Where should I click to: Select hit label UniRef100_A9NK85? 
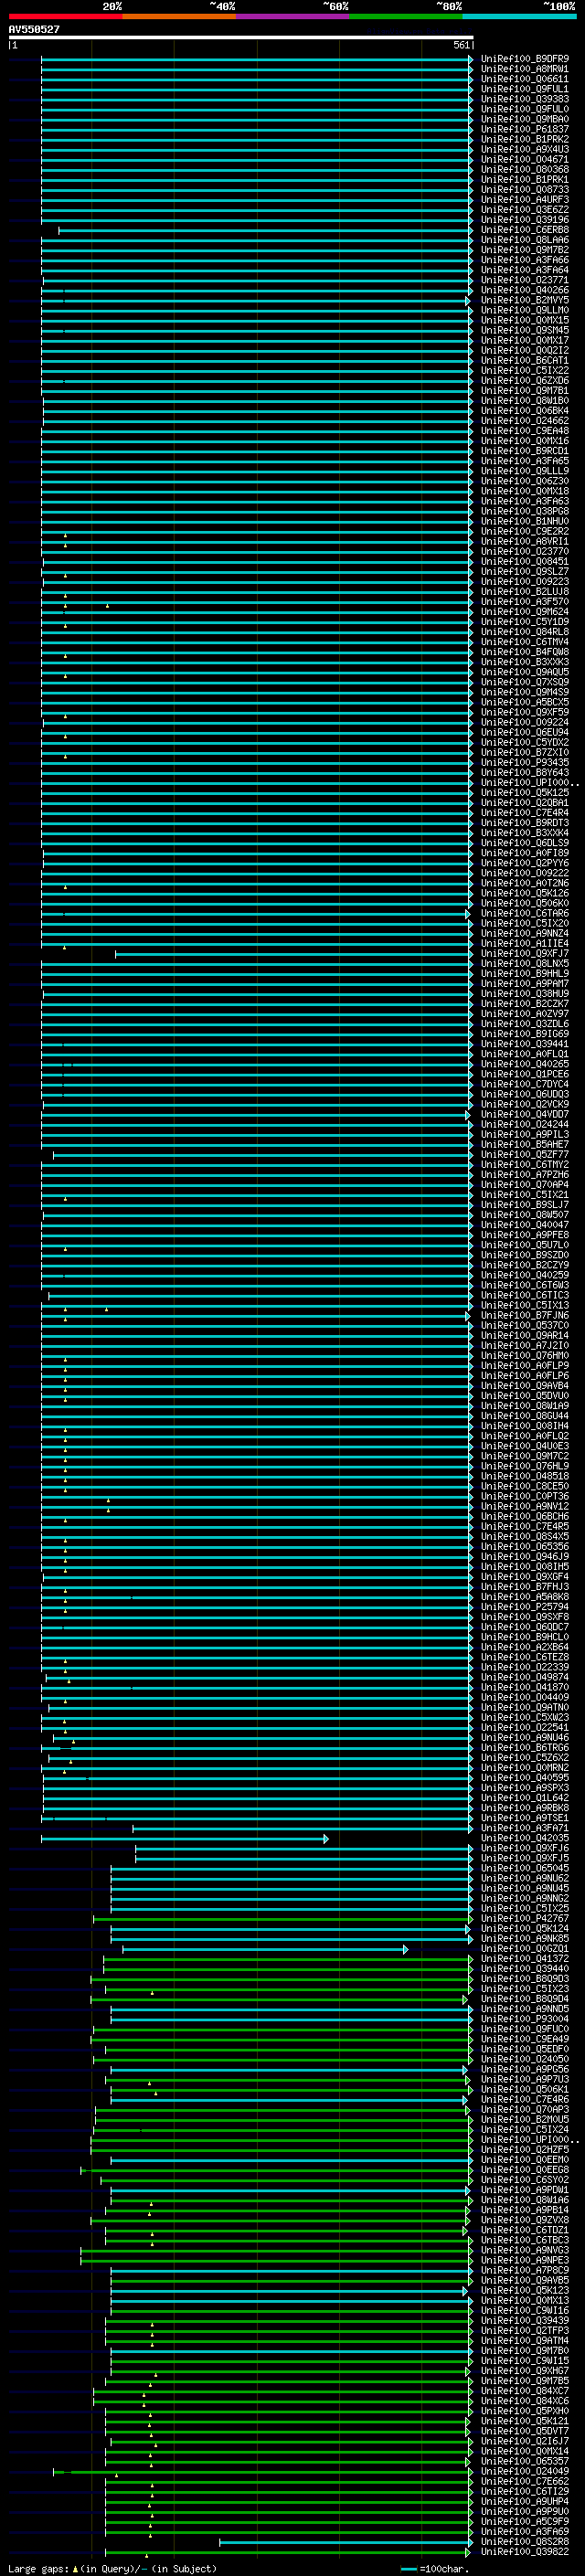click(524, 1938)
